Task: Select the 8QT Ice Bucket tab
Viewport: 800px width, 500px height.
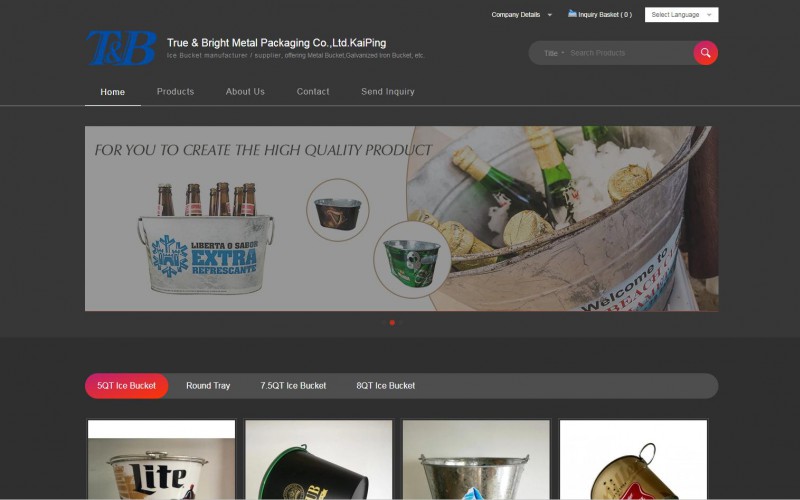Action: 385,386
